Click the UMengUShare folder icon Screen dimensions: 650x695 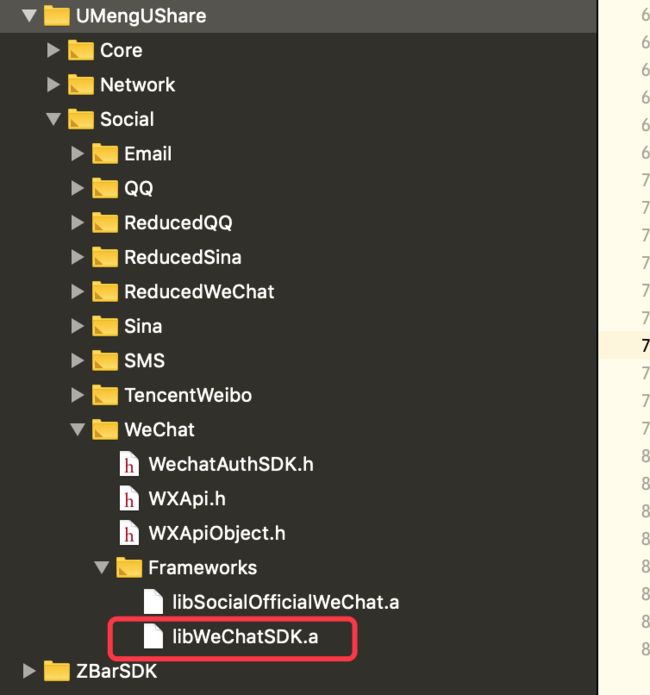(x=57, y=16)
